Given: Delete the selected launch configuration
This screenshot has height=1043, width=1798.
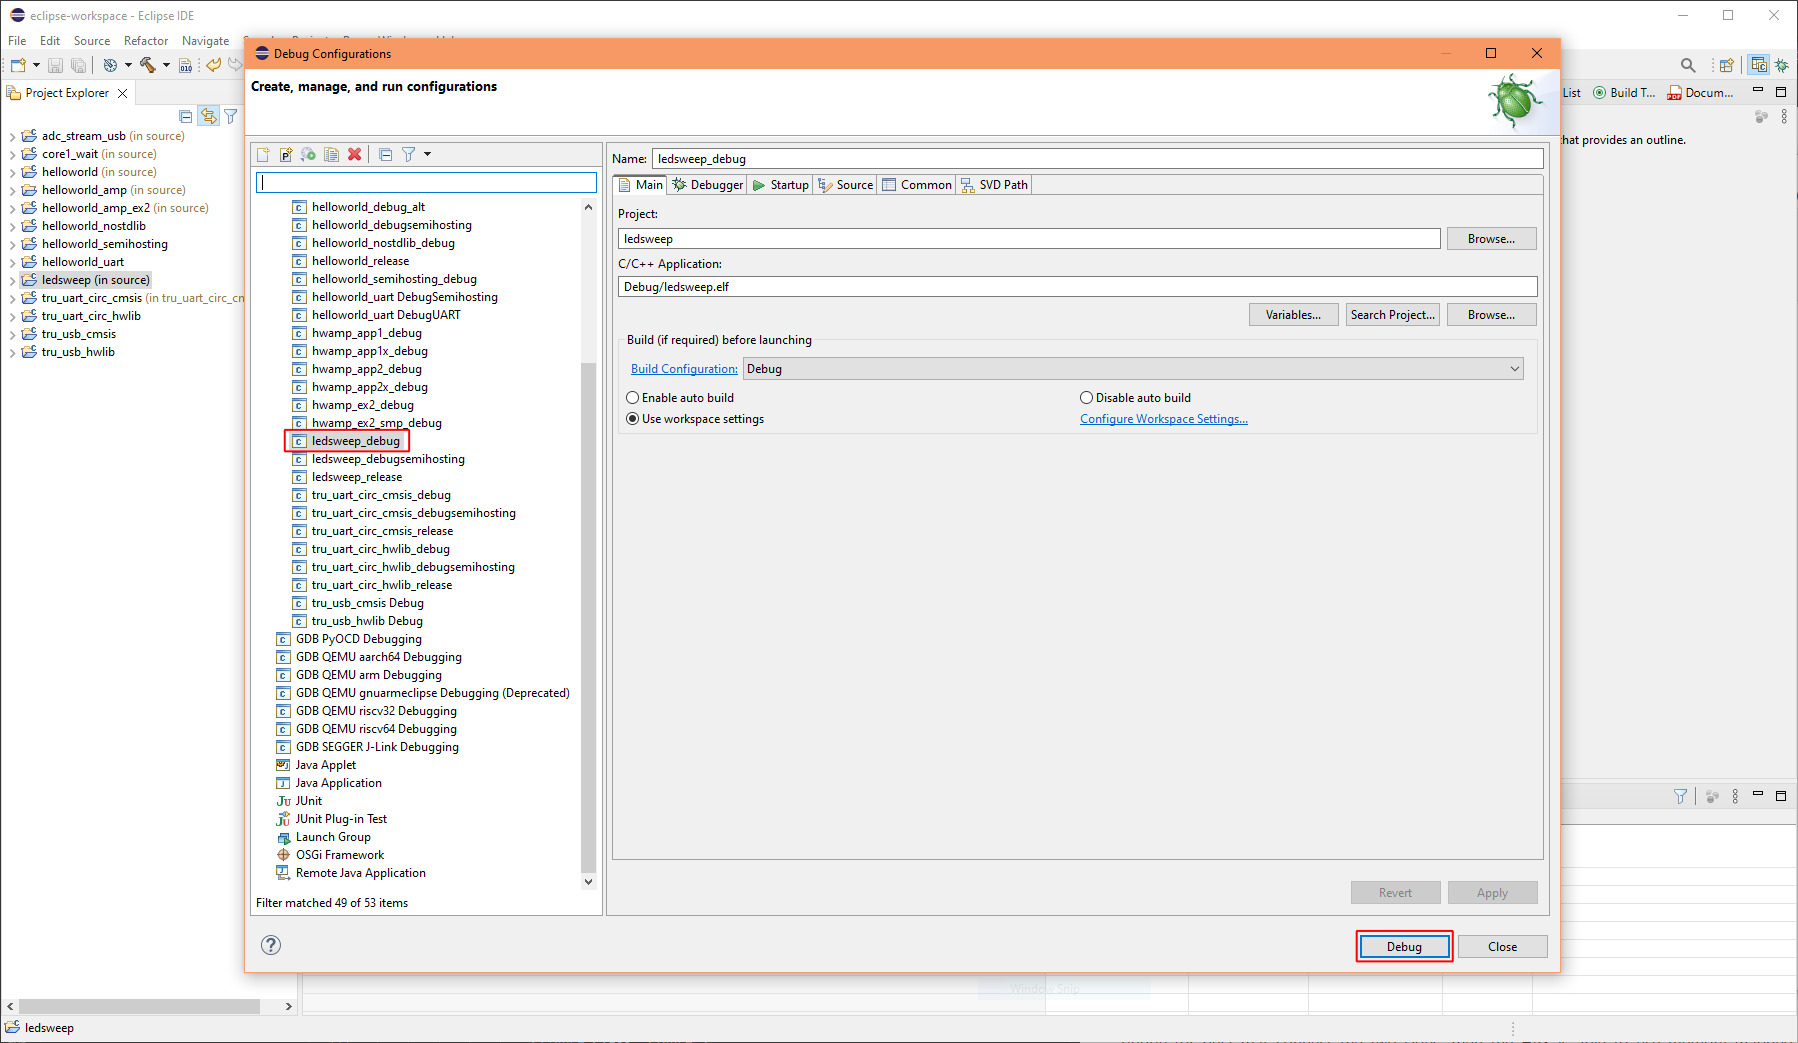Looking at the screenshot, I should [x=354, y=154].
